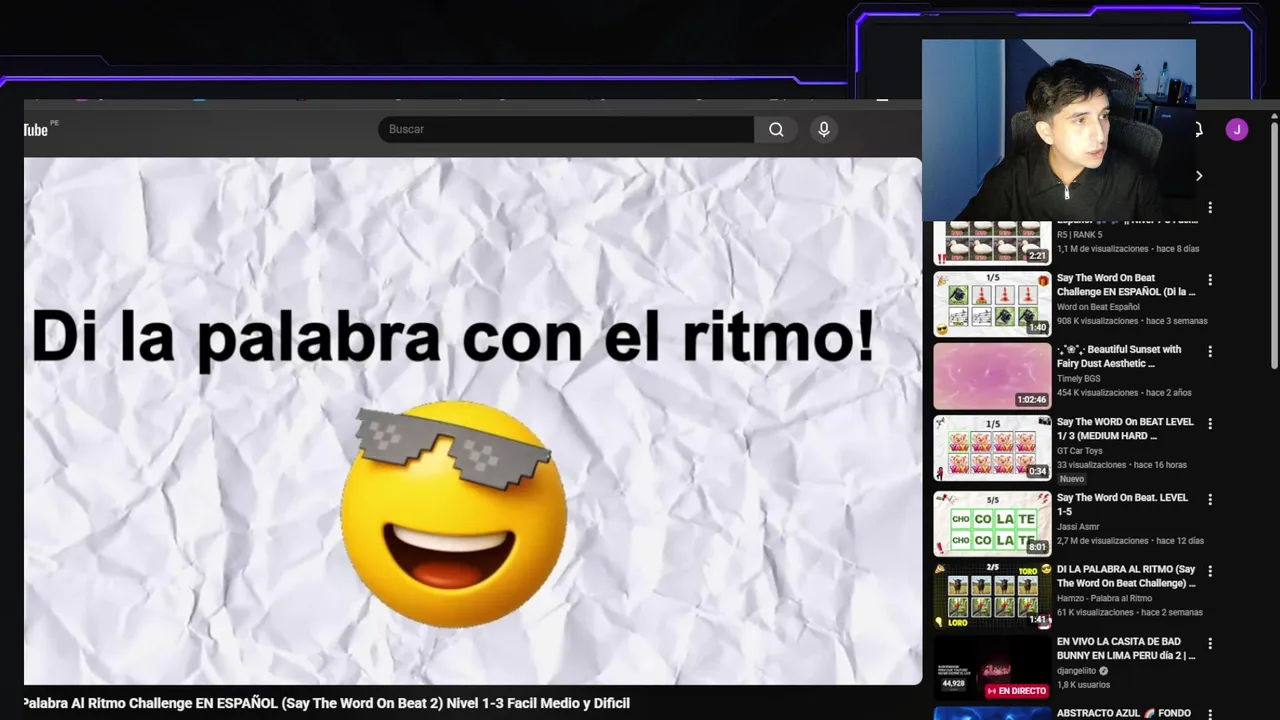Go to the Word on Beat Español channel
The width and height of the screenshot is (1280, 720).
(1098, 307)
